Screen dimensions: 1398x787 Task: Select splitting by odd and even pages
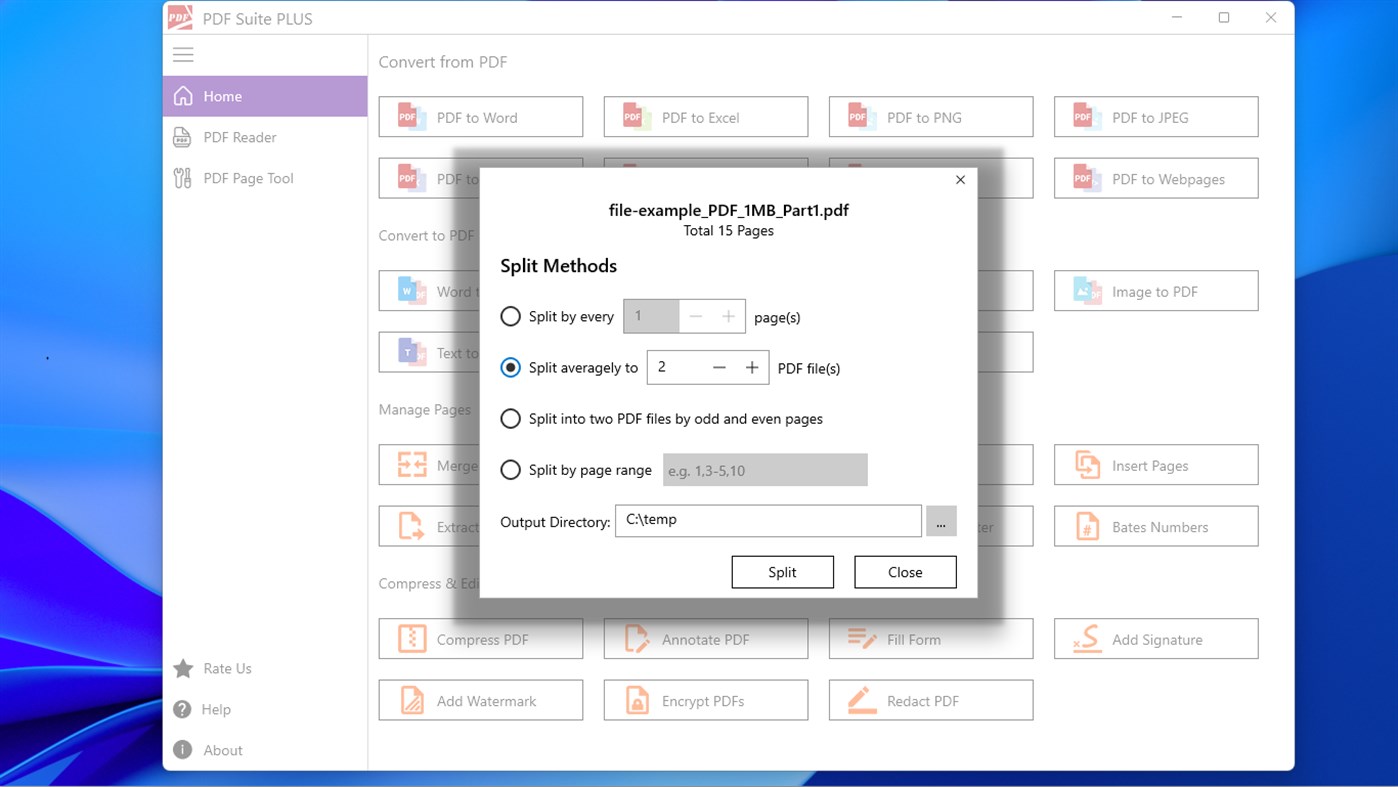click(x=510, y=419)
